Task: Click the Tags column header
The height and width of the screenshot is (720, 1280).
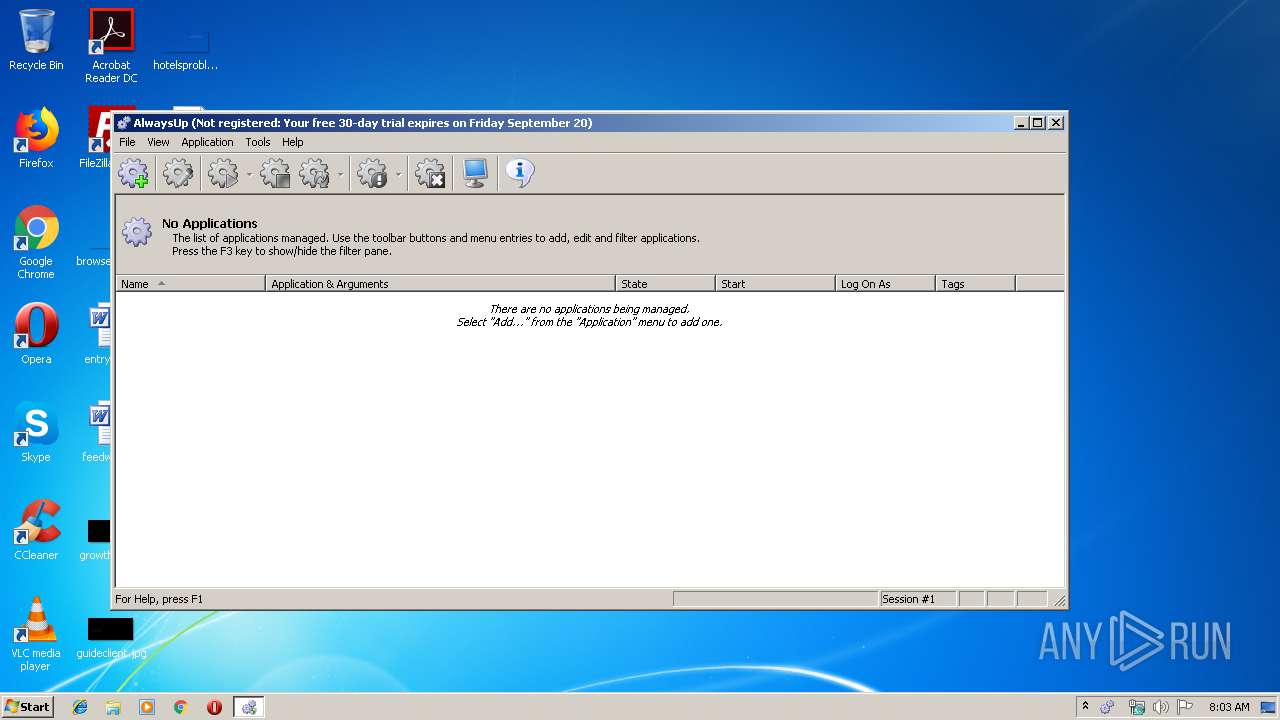Action: pyautogui.click(x=976, y=284)
